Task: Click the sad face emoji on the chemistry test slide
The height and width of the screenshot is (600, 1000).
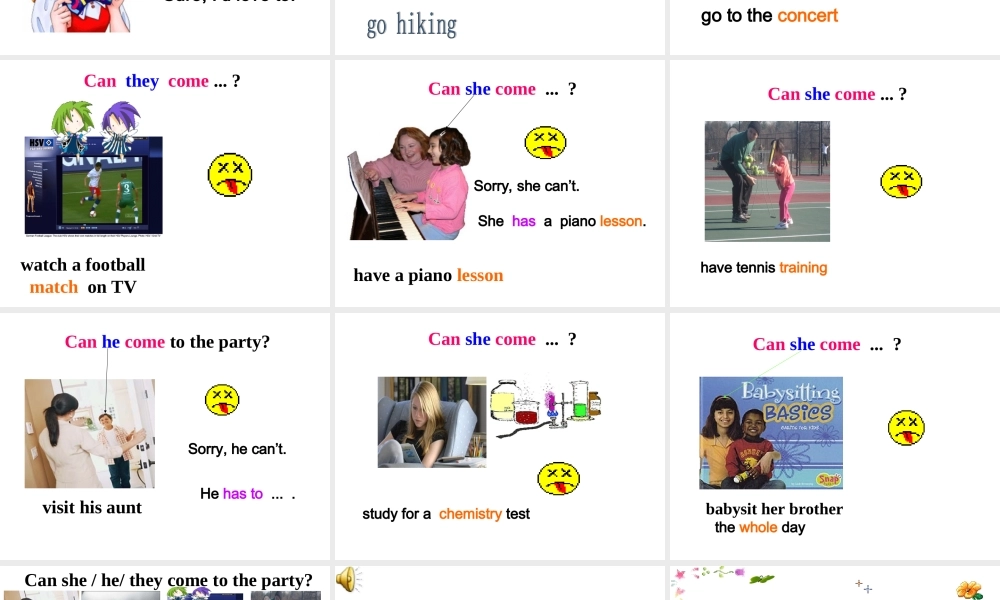Action: pyautogui.click(x=559, y=478)
